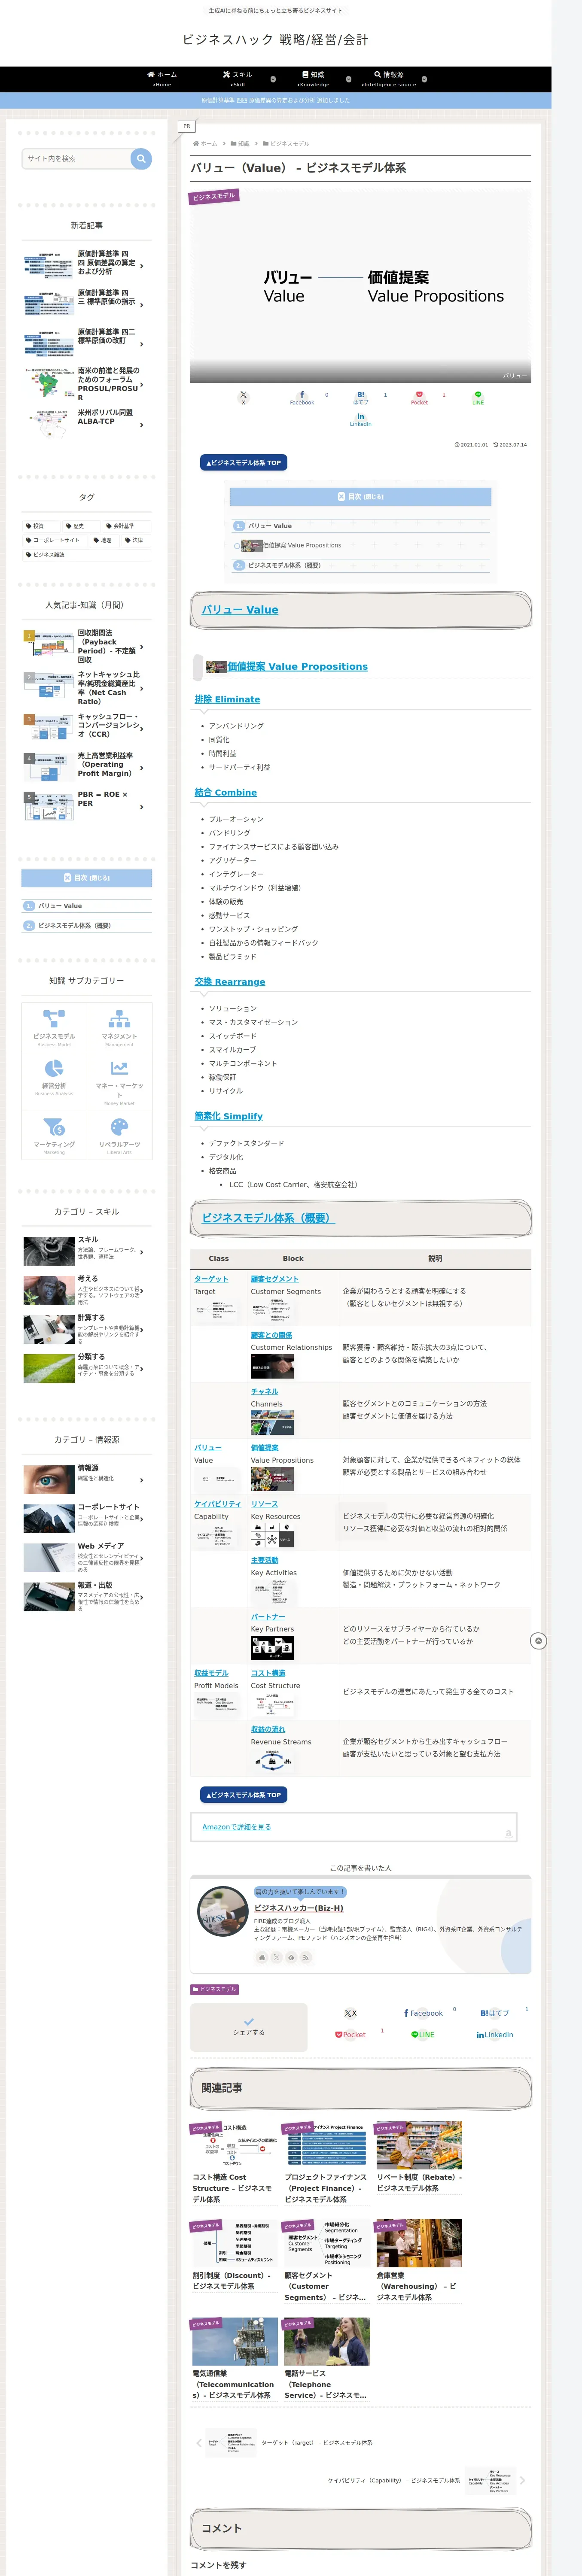Share on X from bottom share section
Image resolution: width=582 pixels, height=2576 pixels.
coord(350,2013)
